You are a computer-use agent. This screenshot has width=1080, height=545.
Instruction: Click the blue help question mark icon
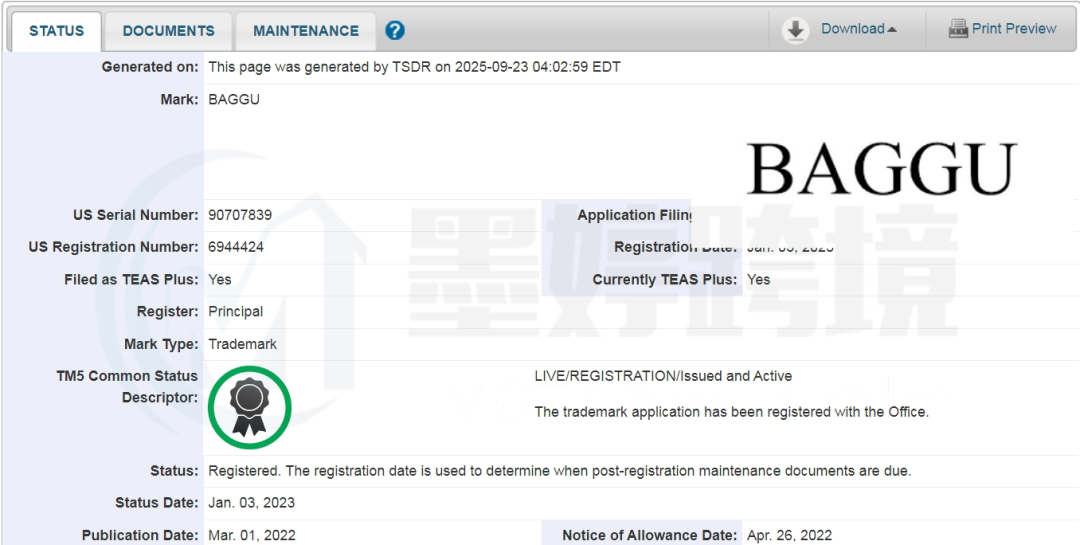pyautogui.click(x=395, y=30)
